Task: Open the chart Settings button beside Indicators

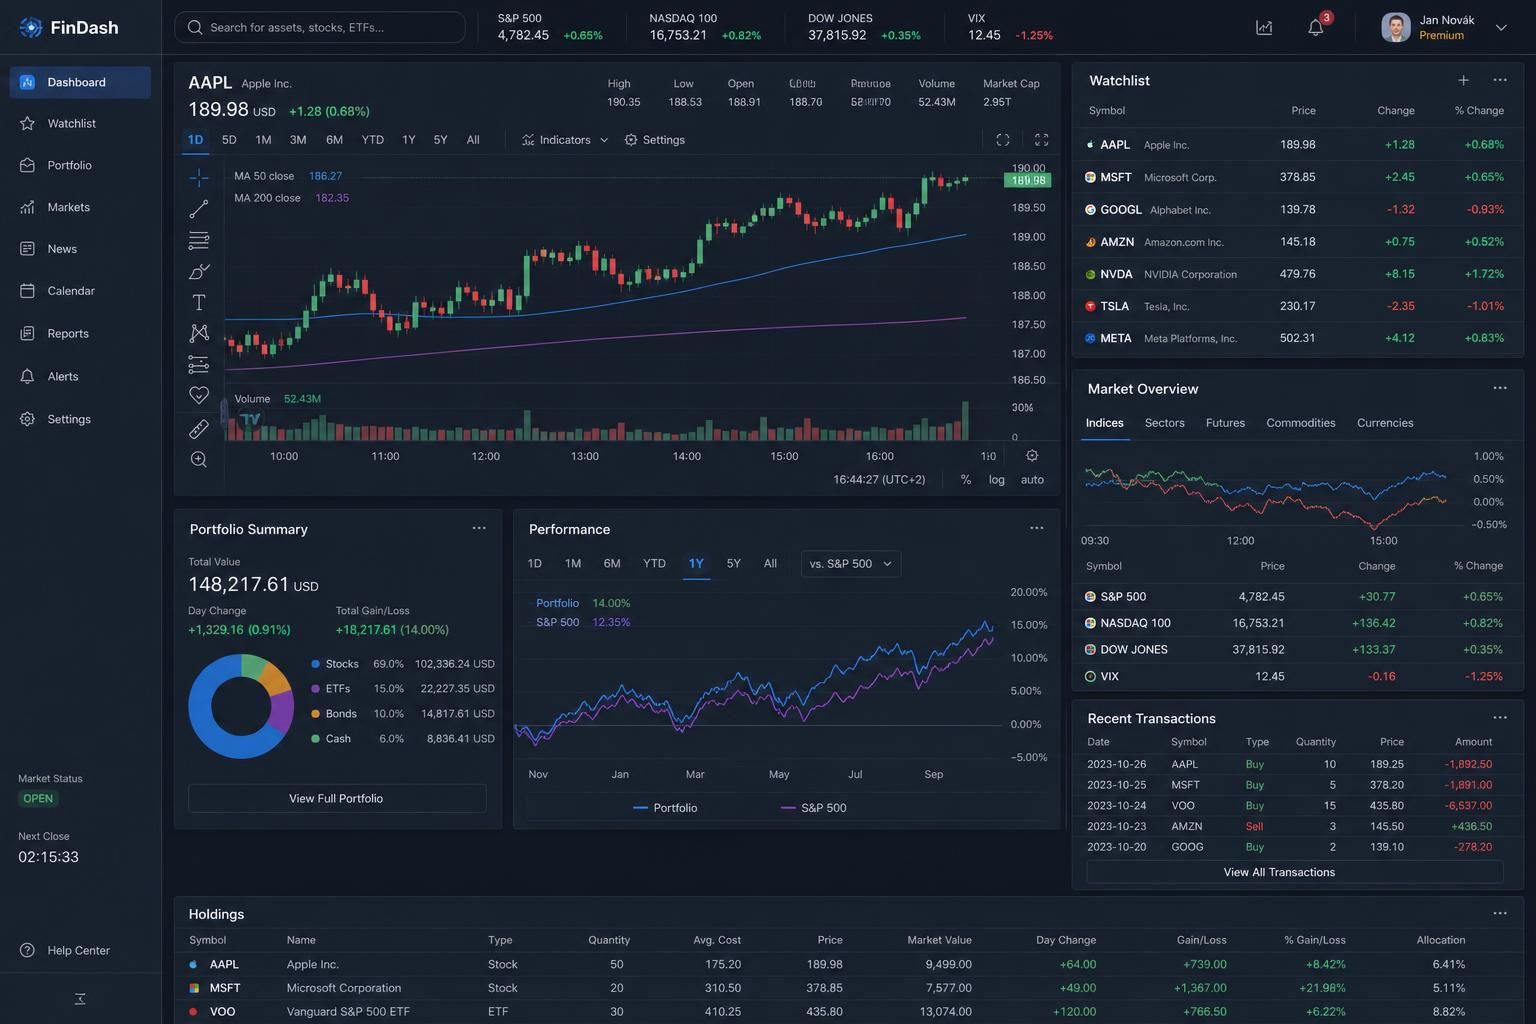Action: pyautogui.click(x=655, y=140)
